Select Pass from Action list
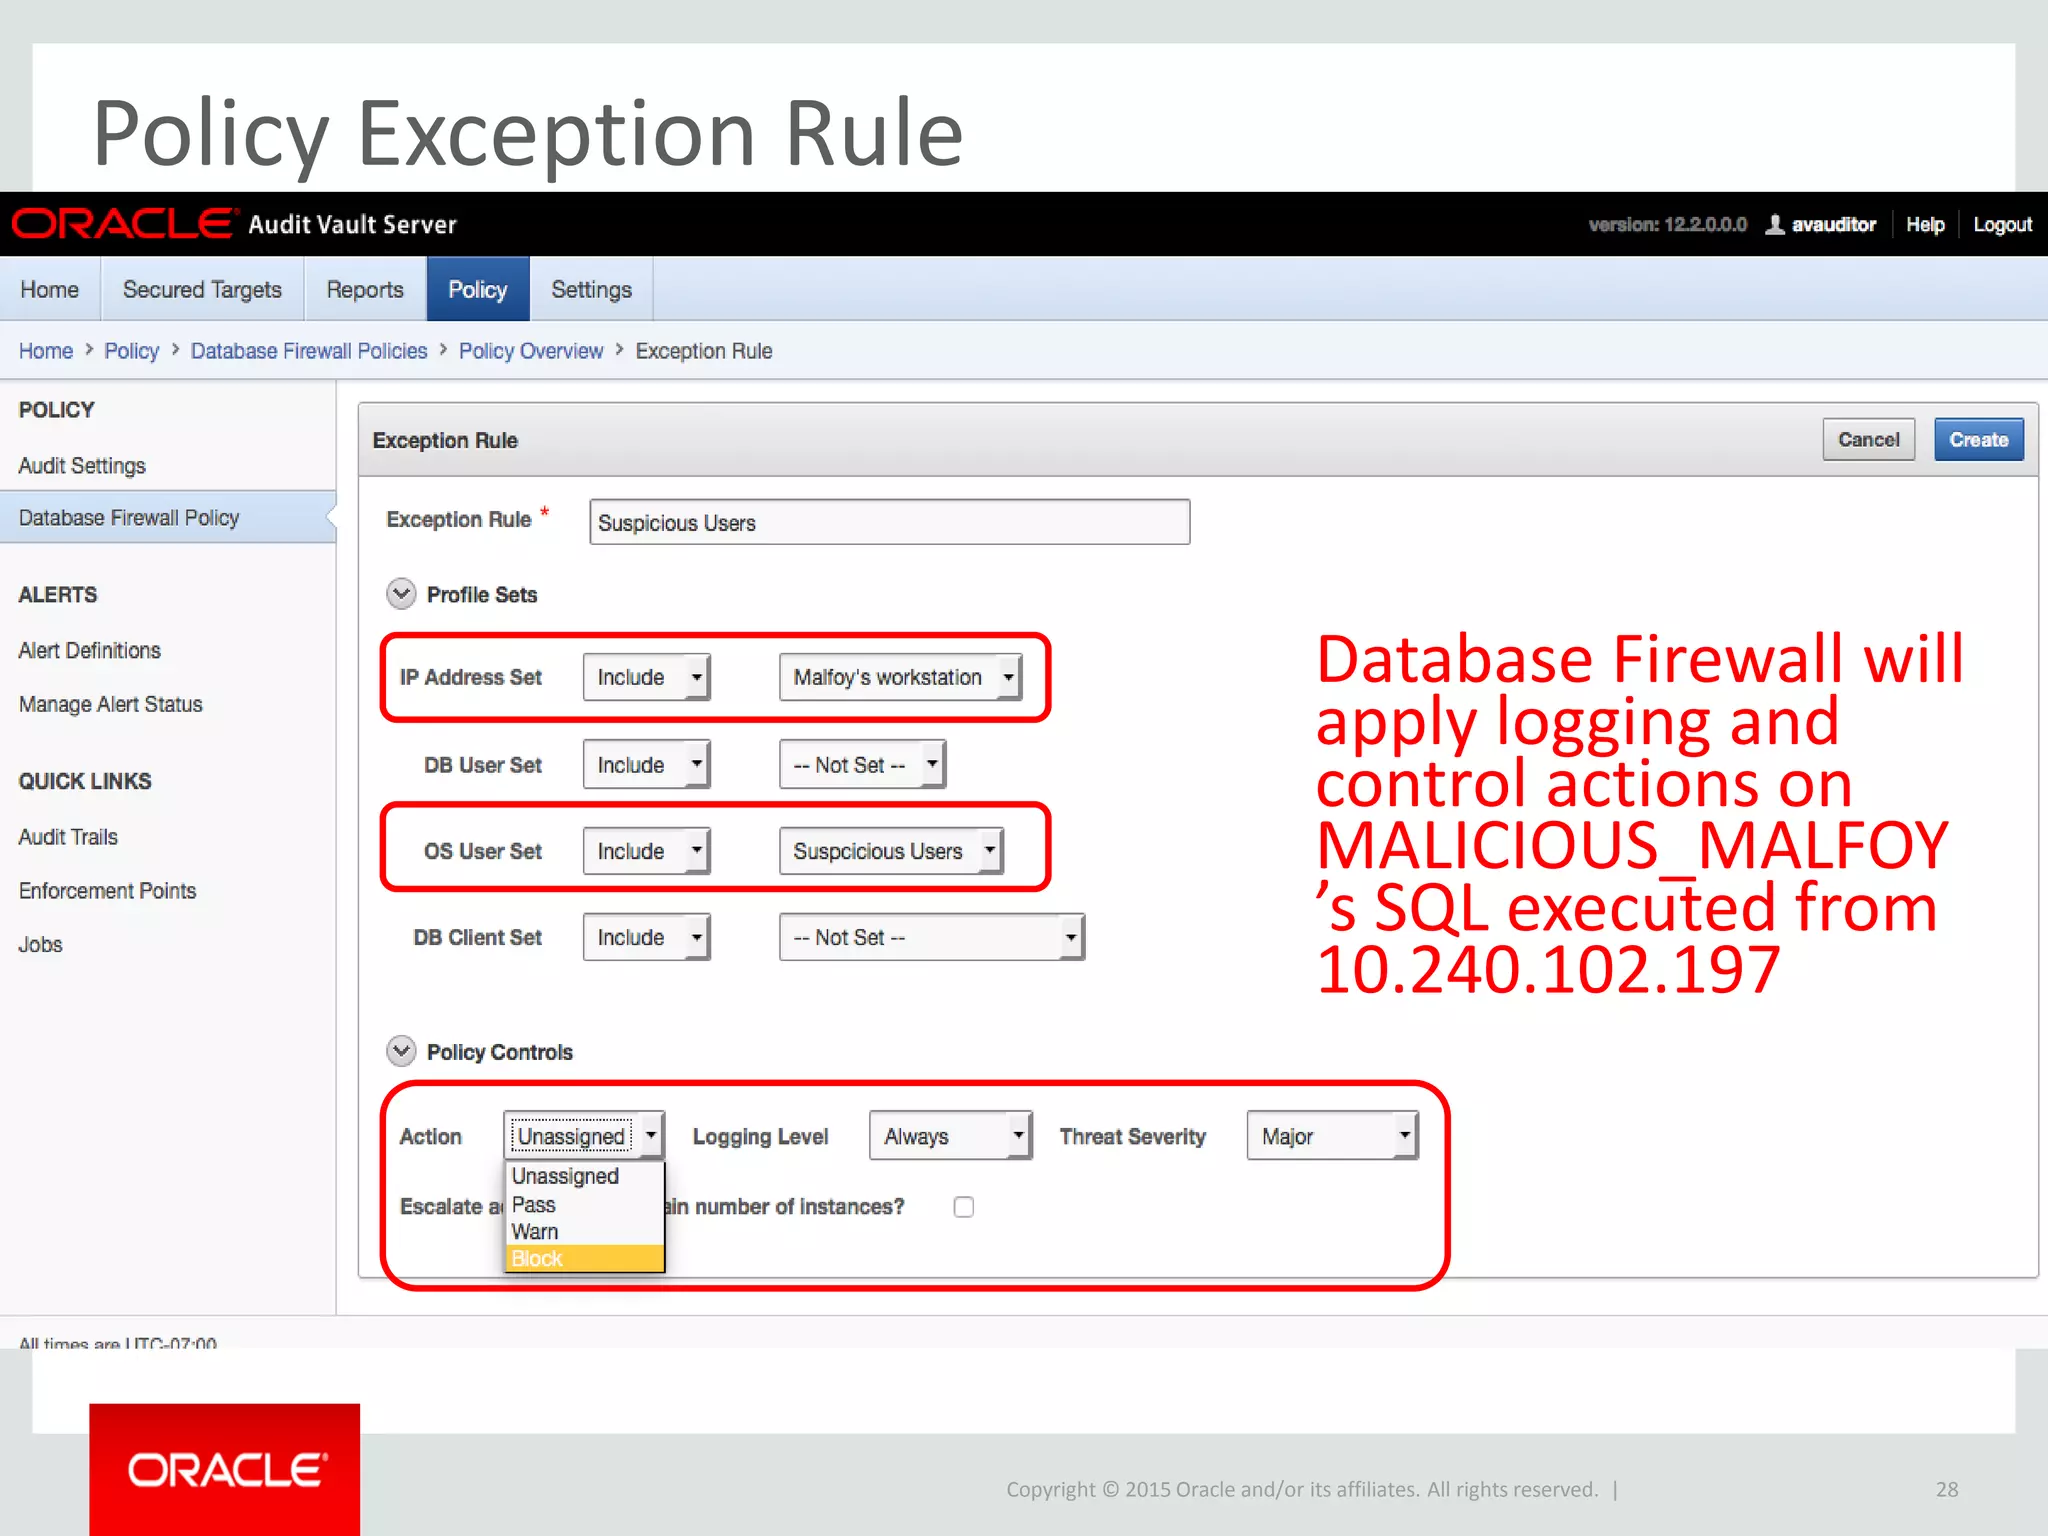Image resolution: width=2048 pixels, height=1536 pixels. pos(585,1204)
